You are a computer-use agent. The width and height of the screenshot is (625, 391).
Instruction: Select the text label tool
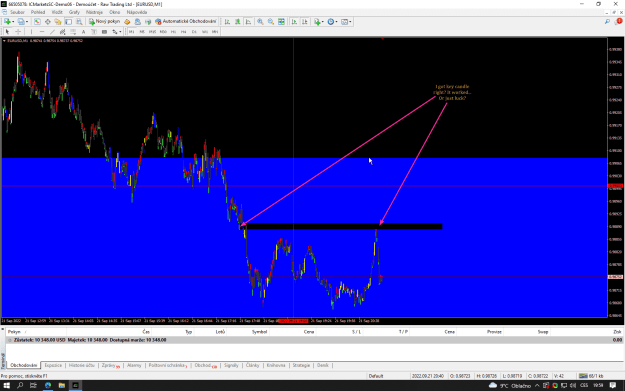point(94,31)
